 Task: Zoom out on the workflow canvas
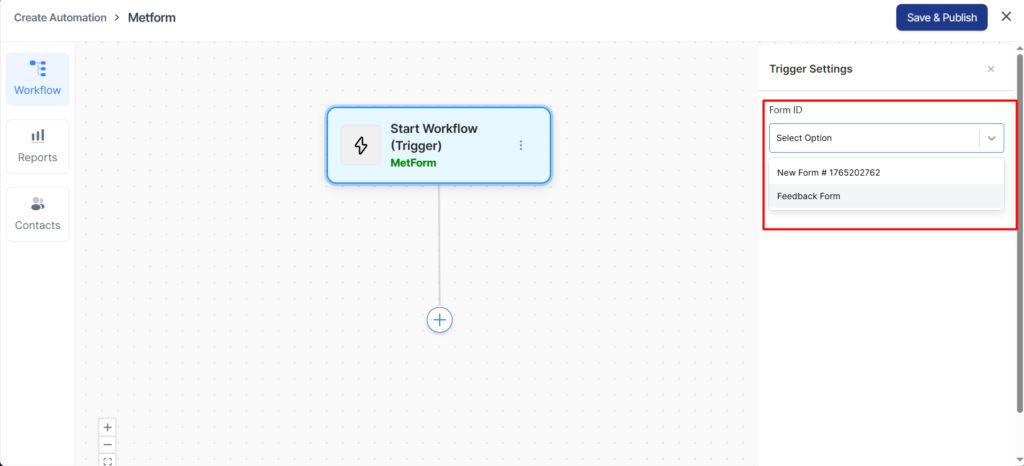tap(108, 444)
